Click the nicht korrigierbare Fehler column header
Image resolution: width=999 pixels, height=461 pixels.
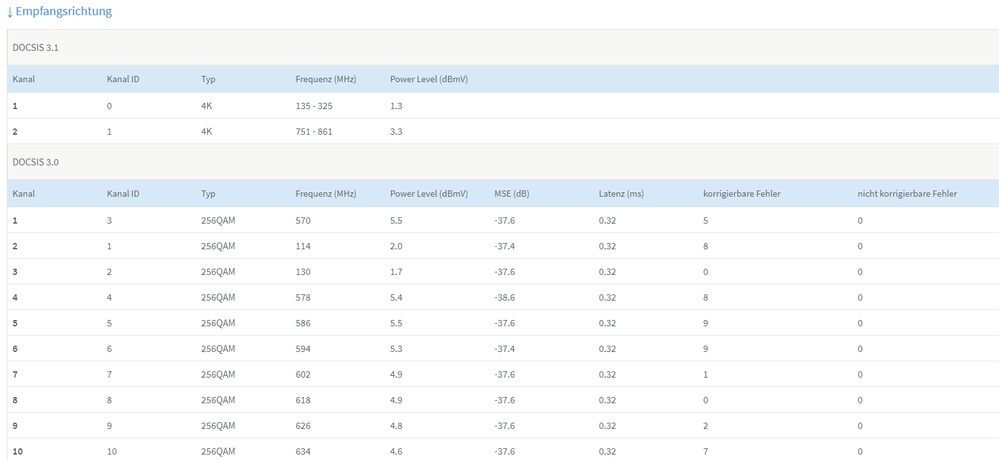907,194
